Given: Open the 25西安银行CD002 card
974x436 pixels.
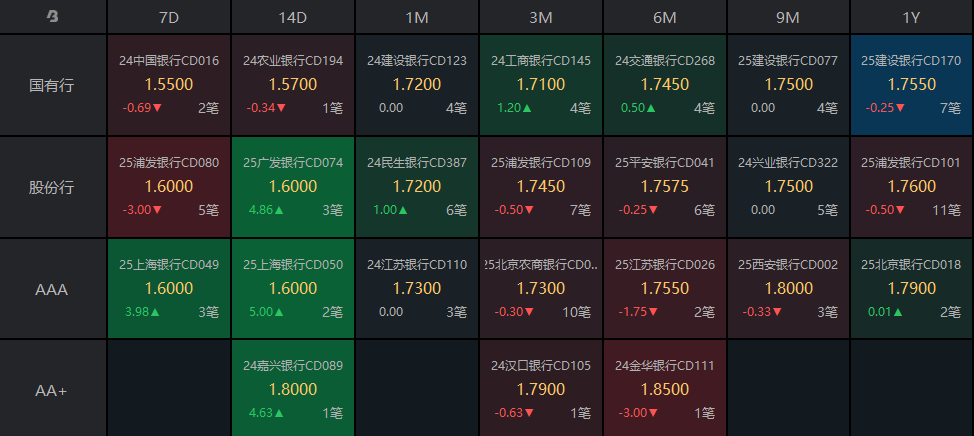Looking at the screenshot, I should pos(788,289).
